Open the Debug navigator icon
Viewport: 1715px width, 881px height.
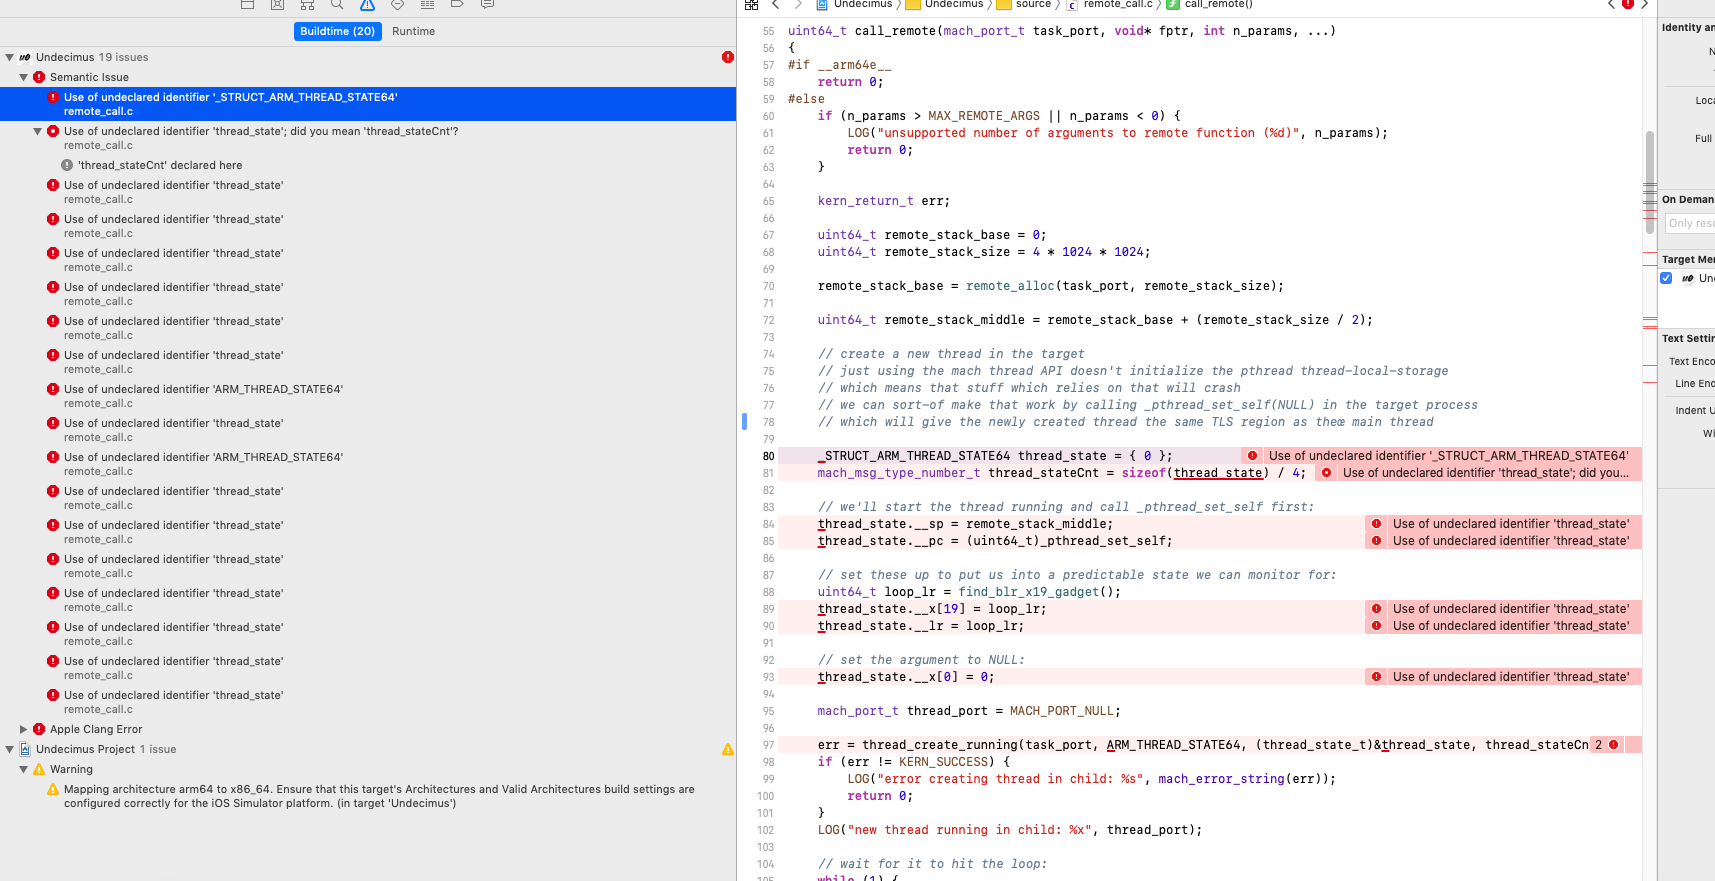tap(427, 4)
